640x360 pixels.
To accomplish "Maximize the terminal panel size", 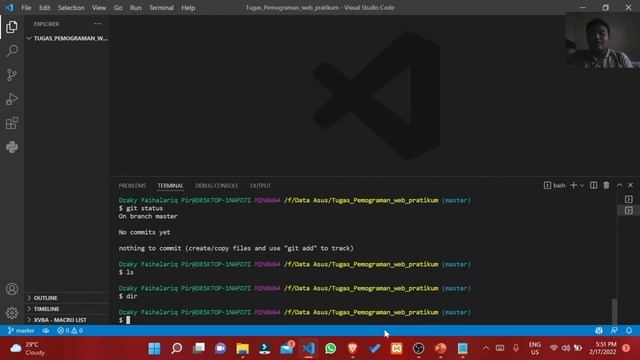I will [x=619, y=185].
